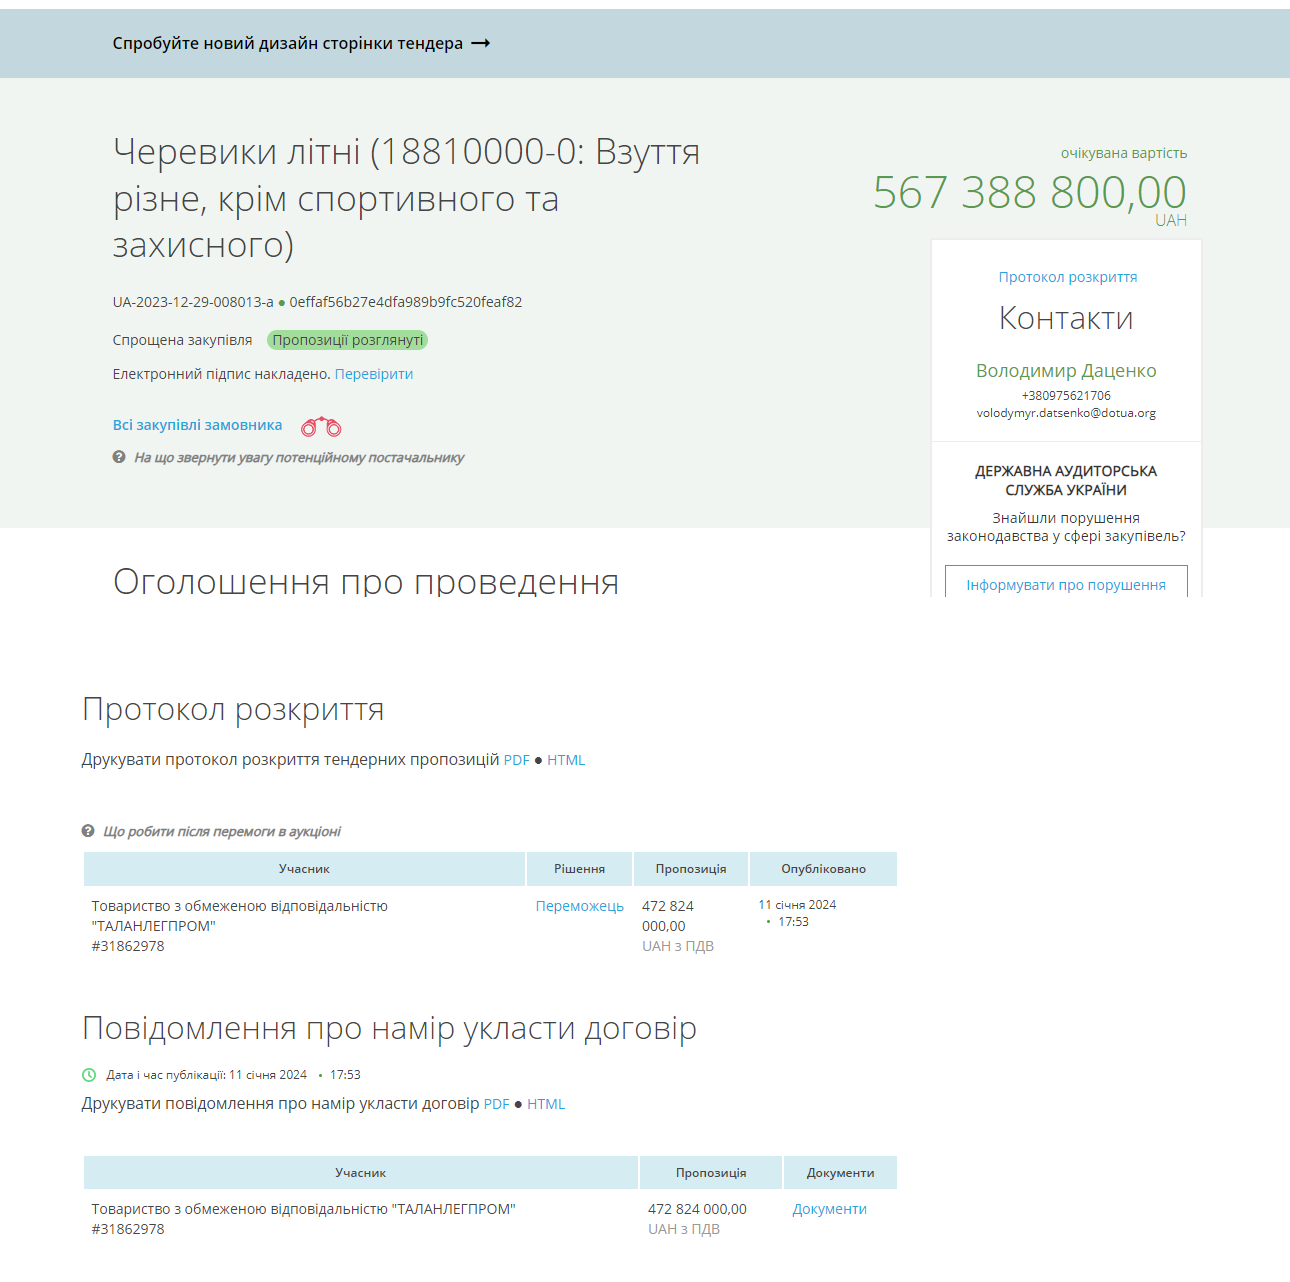This screenshot has width=1290, height=1282.
Task: Click the bid amount 472 824 000,00 in the protocol table
Action: tap(668, 916)
